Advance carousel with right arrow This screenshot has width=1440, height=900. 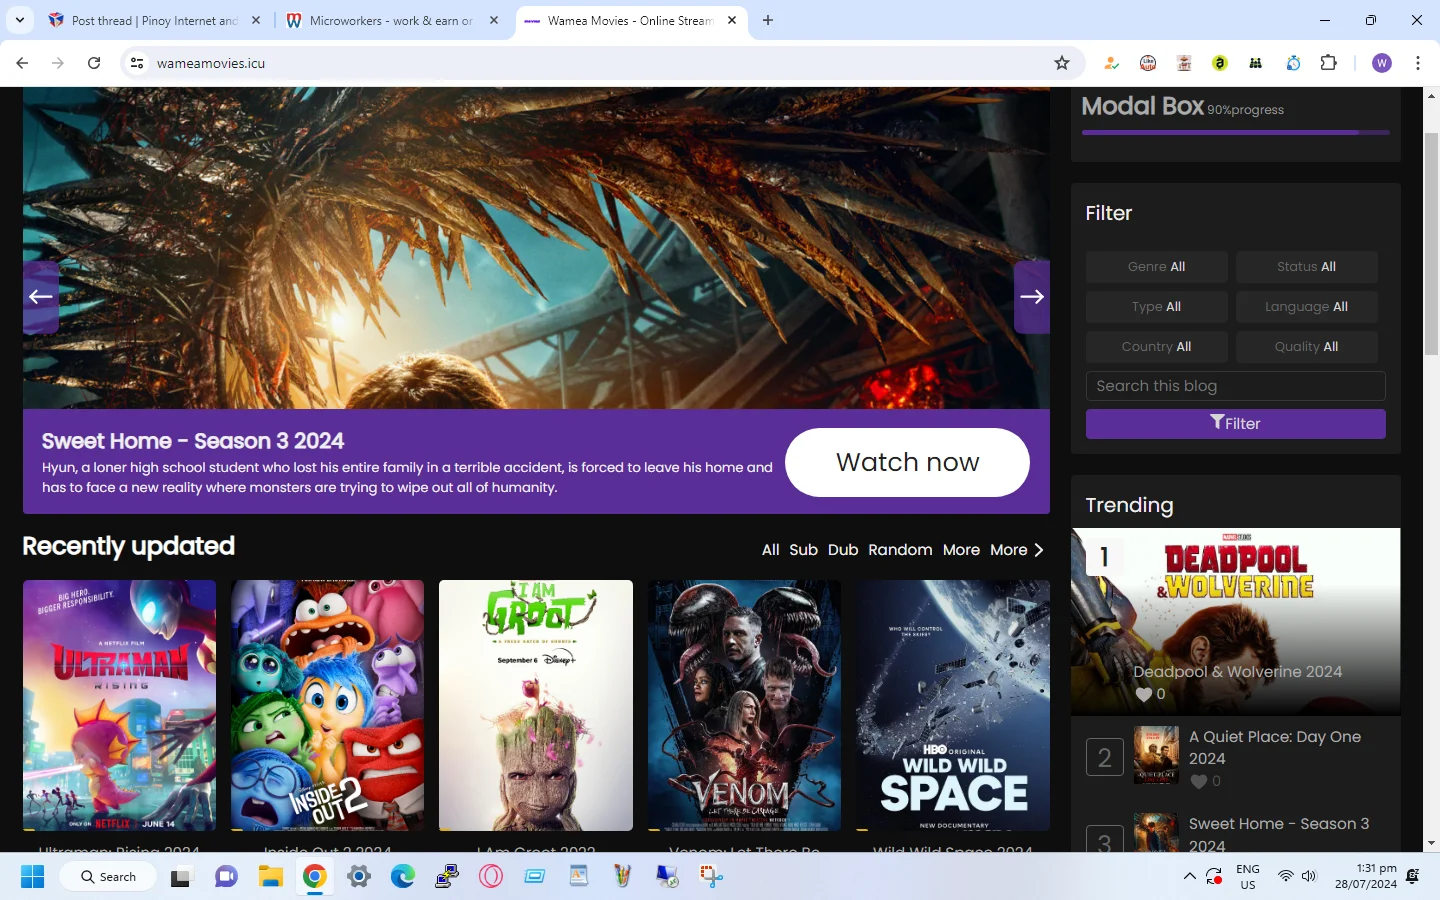(1032, 297)
